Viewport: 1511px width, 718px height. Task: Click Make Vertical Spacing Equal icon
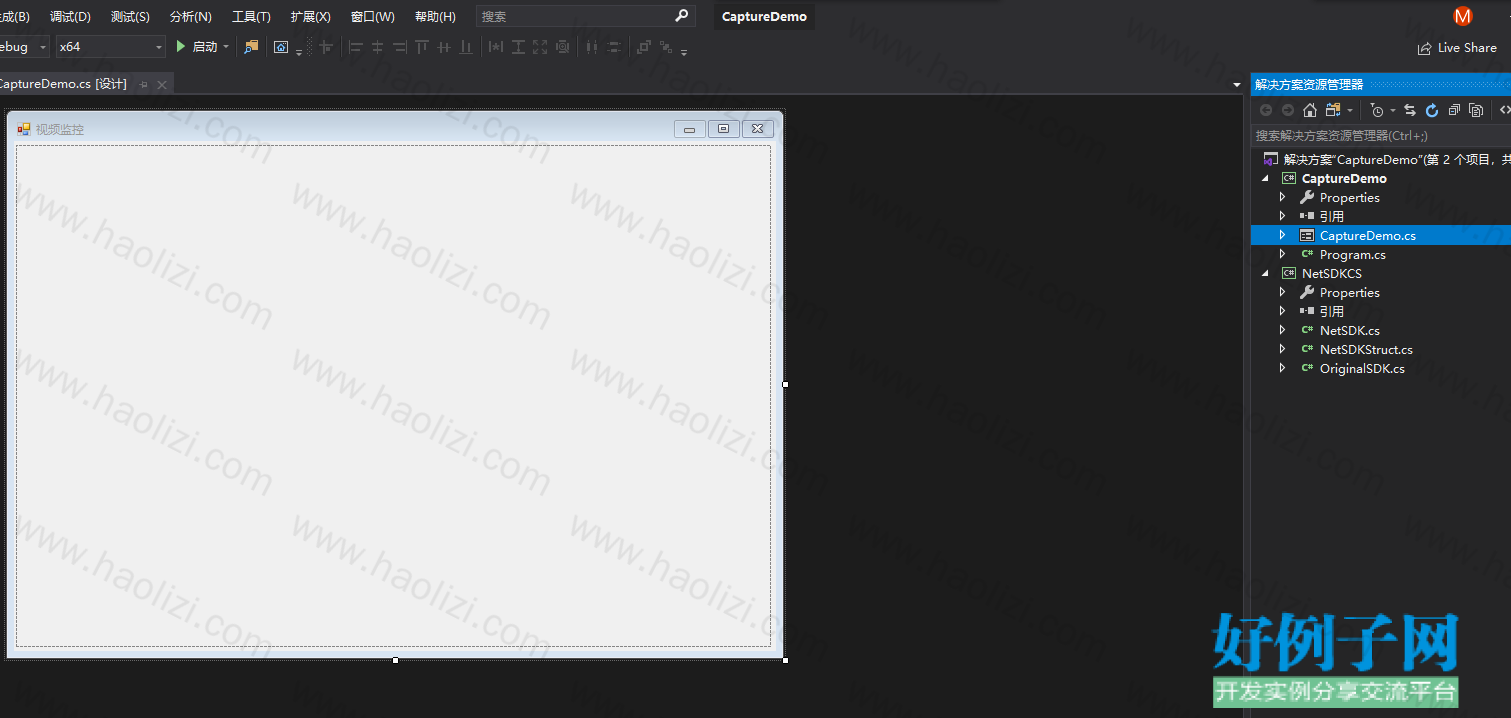pos(614,47)
